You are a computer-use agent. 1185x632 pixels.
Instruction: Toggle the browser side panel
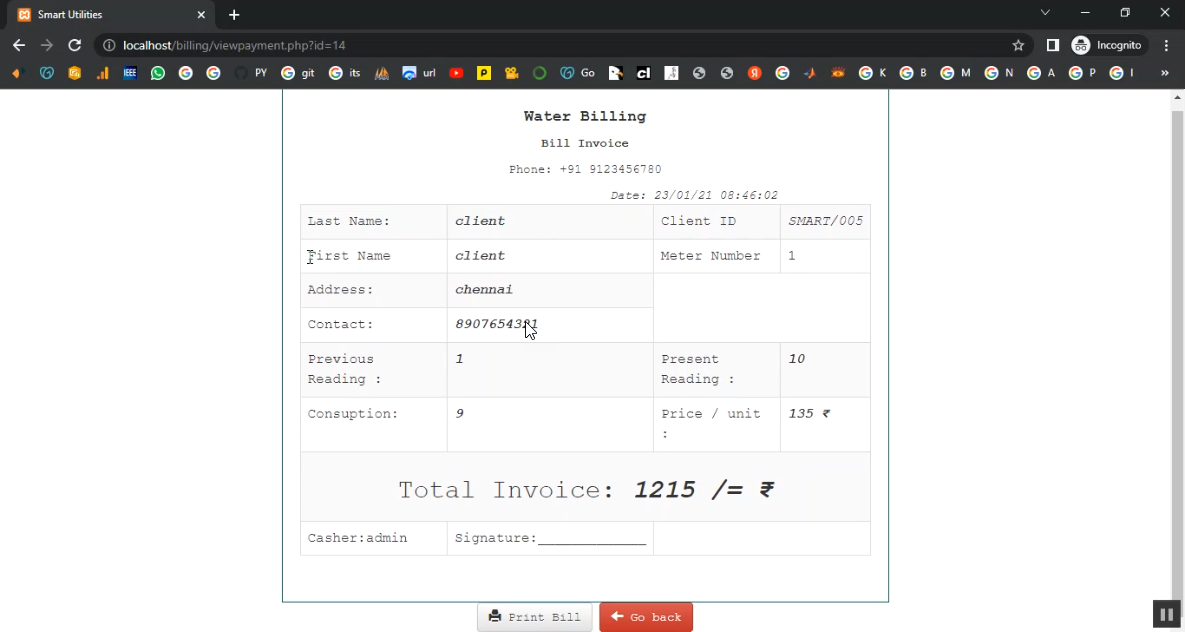[1052, 45]
